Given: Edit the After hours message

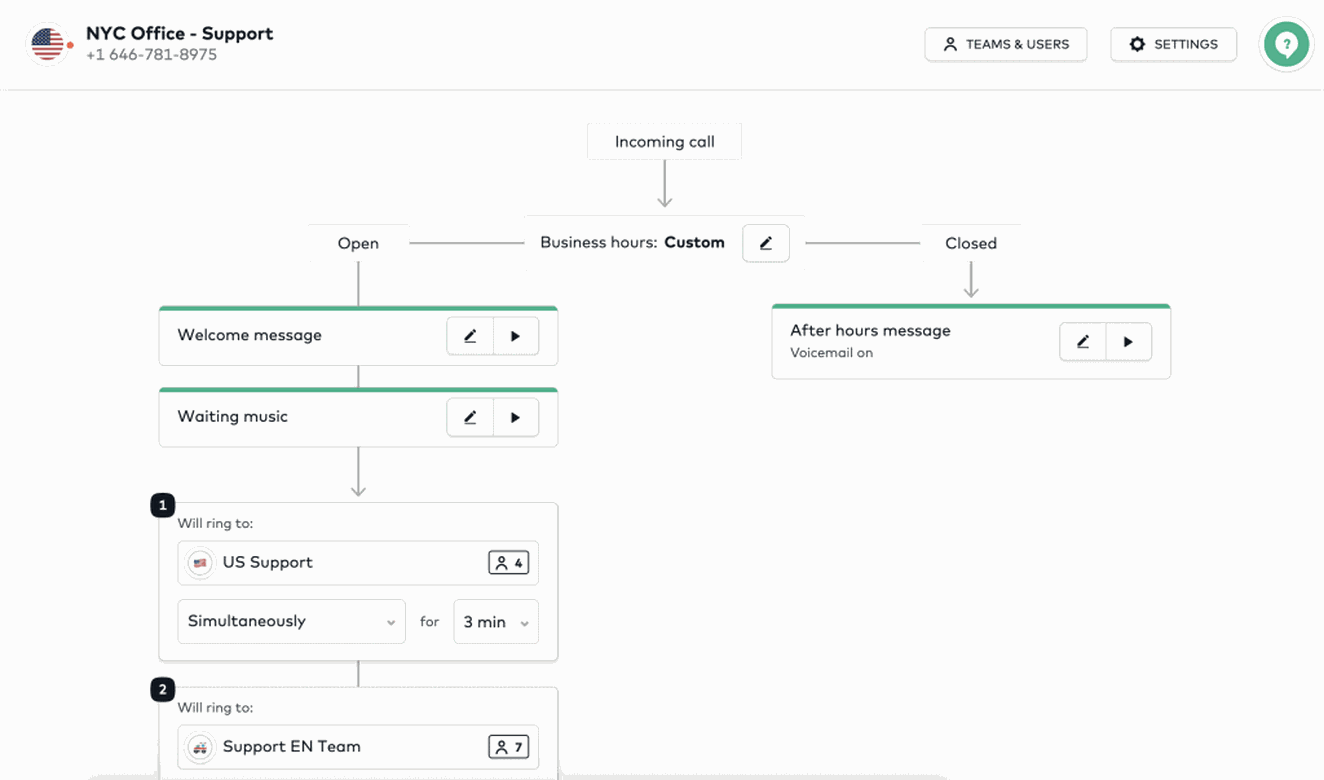Looking at the screenshot, I should point(1083,342).
